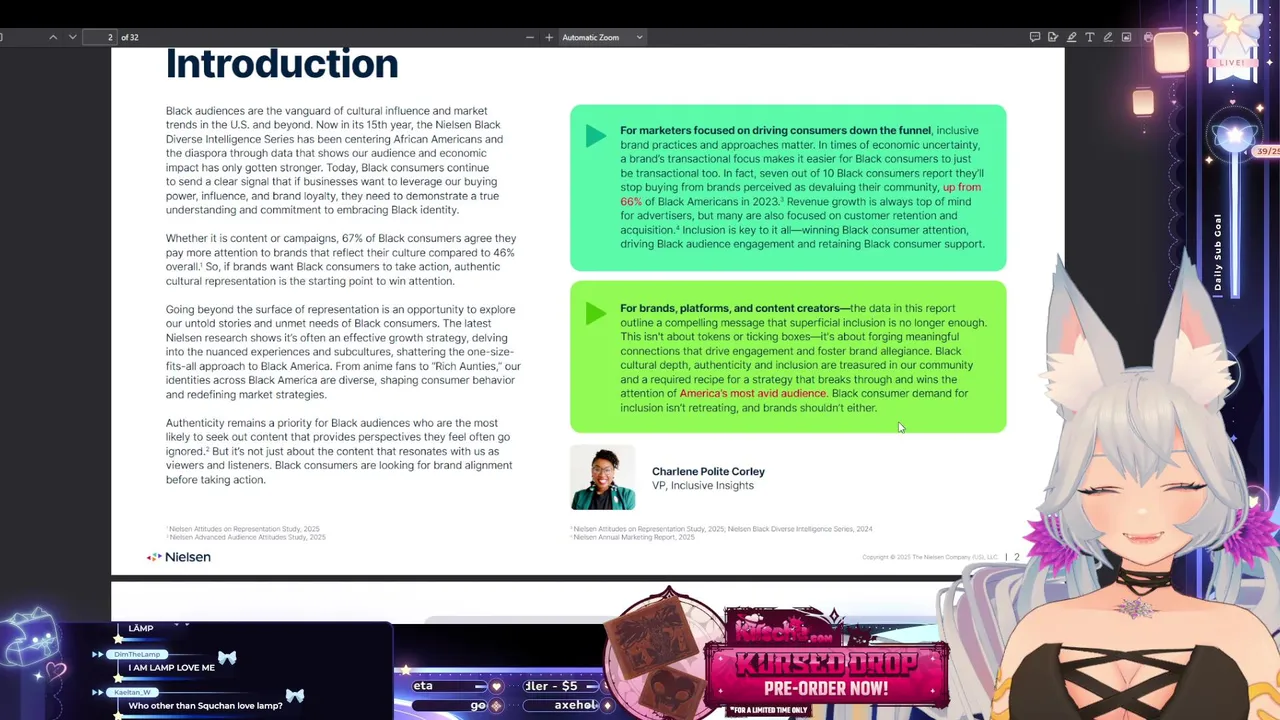Screen dimensions: 1280x720
Task: Select the add text tool
Action: (x=1090, y=37)
